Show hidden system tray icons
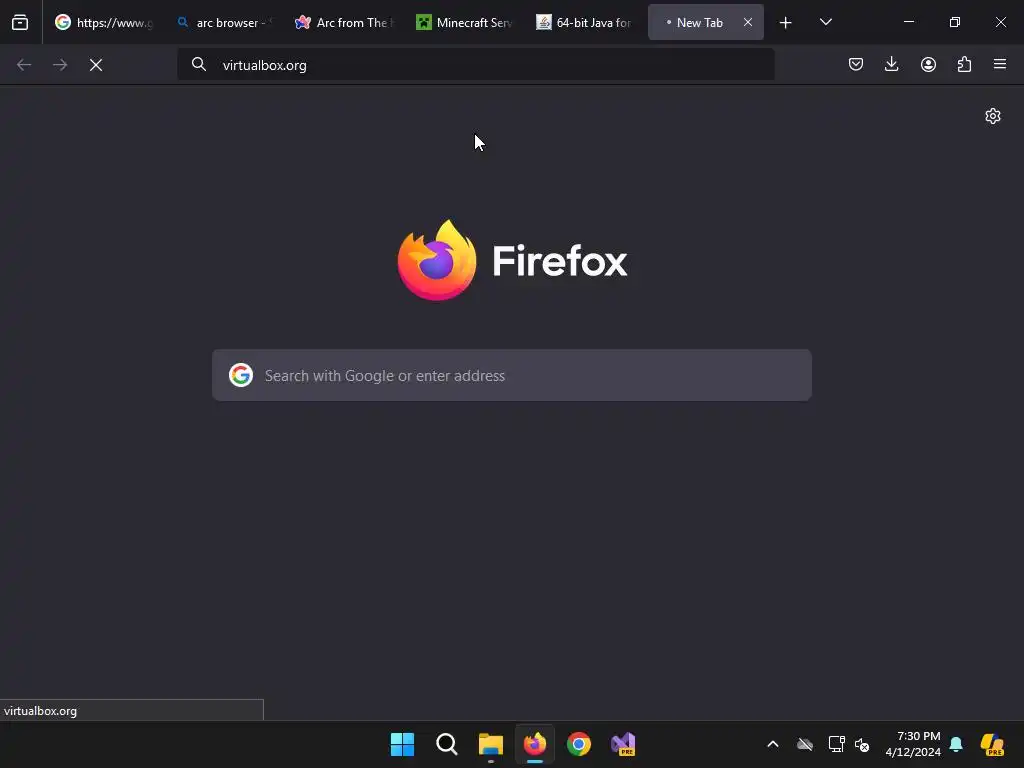Screen dimensions: 1024x768 point(773,744)
